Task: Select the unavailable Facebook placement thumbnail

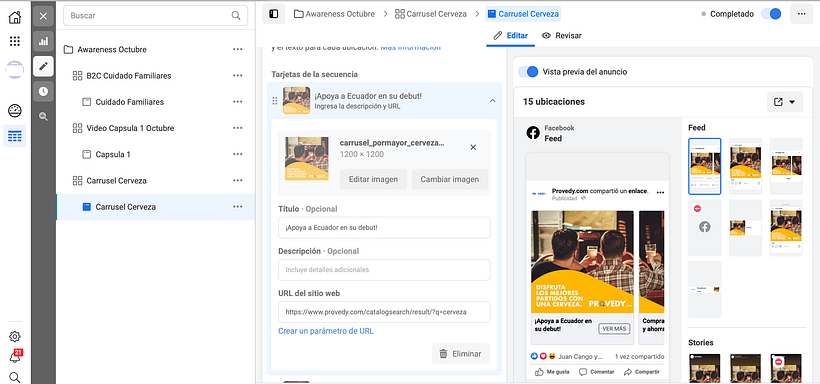Action: pos(704,228)
